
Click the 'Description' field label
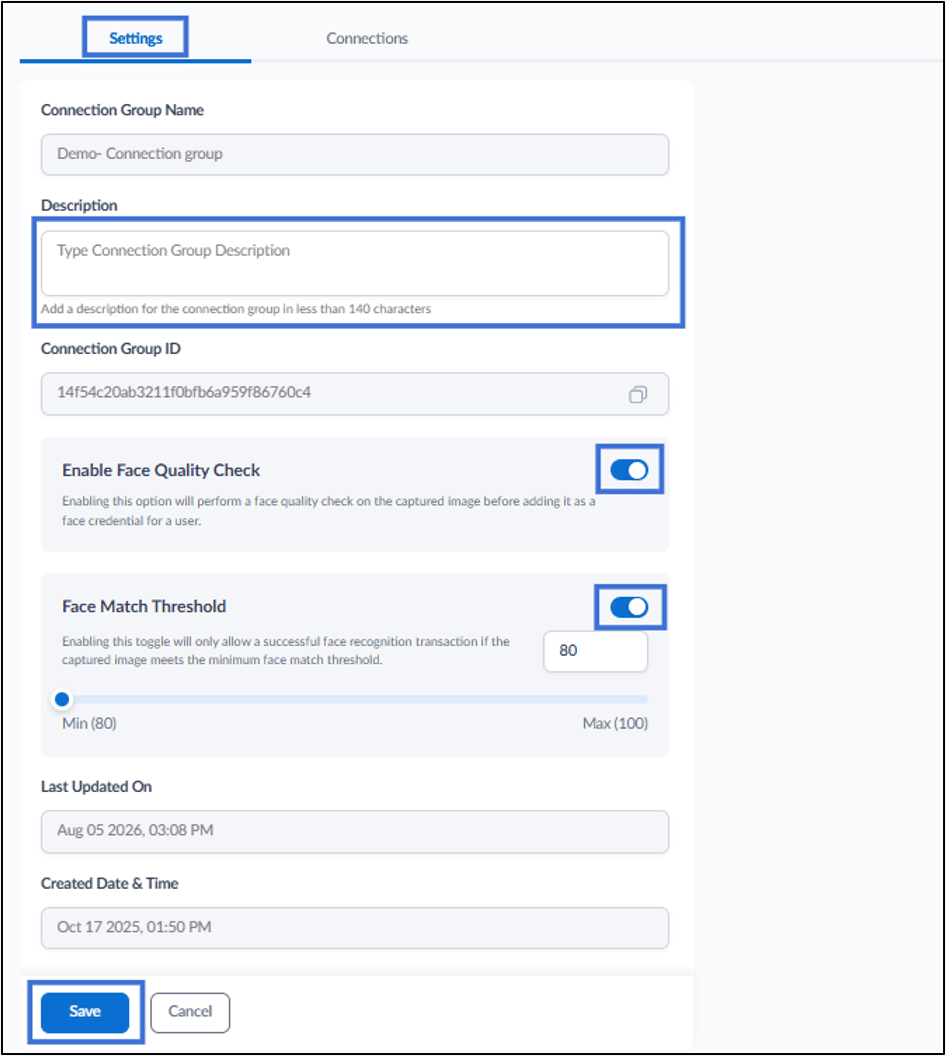coord(79,205)
